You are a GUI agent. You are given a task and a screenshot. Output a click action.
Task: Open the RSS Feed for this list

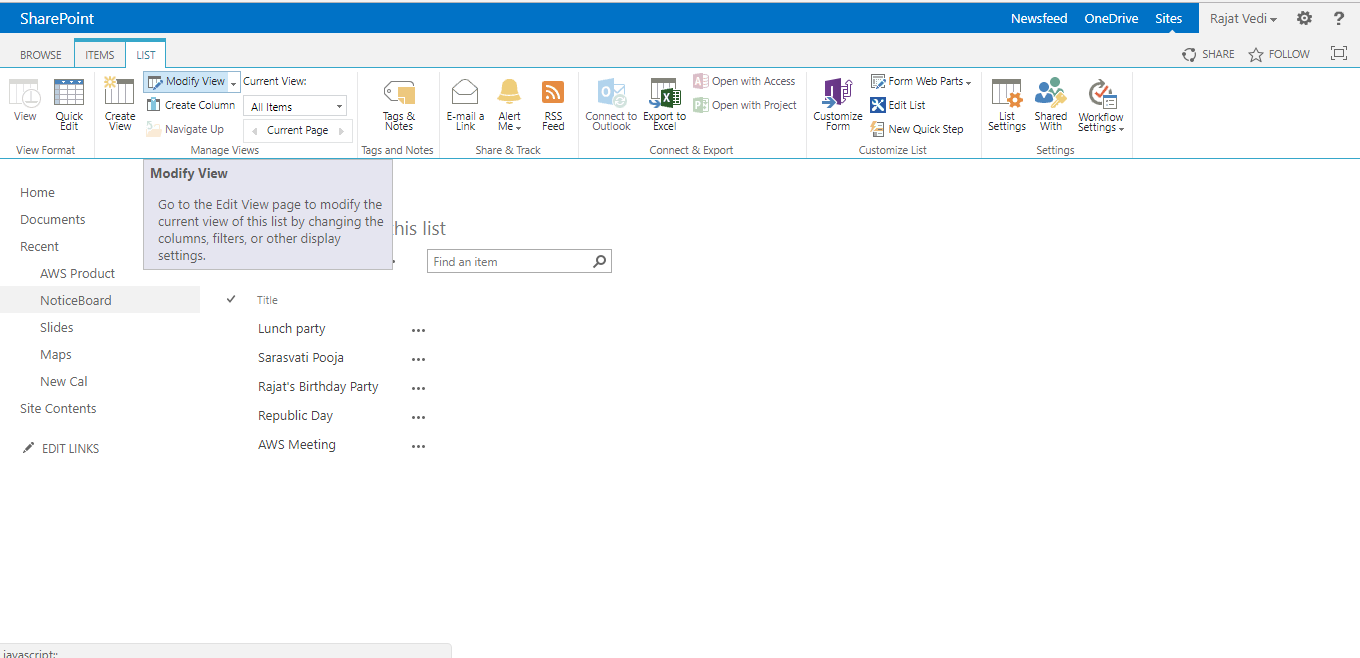click(x=552, y=104)
